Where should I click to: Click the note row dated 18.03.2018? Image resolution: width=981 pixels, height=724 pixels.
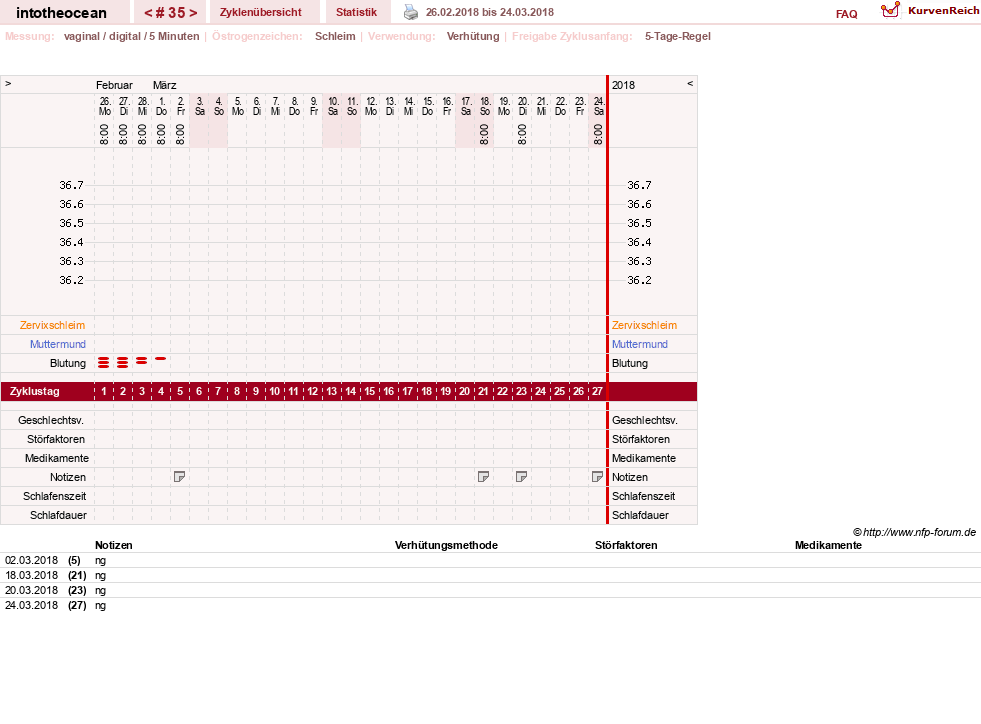490,575
